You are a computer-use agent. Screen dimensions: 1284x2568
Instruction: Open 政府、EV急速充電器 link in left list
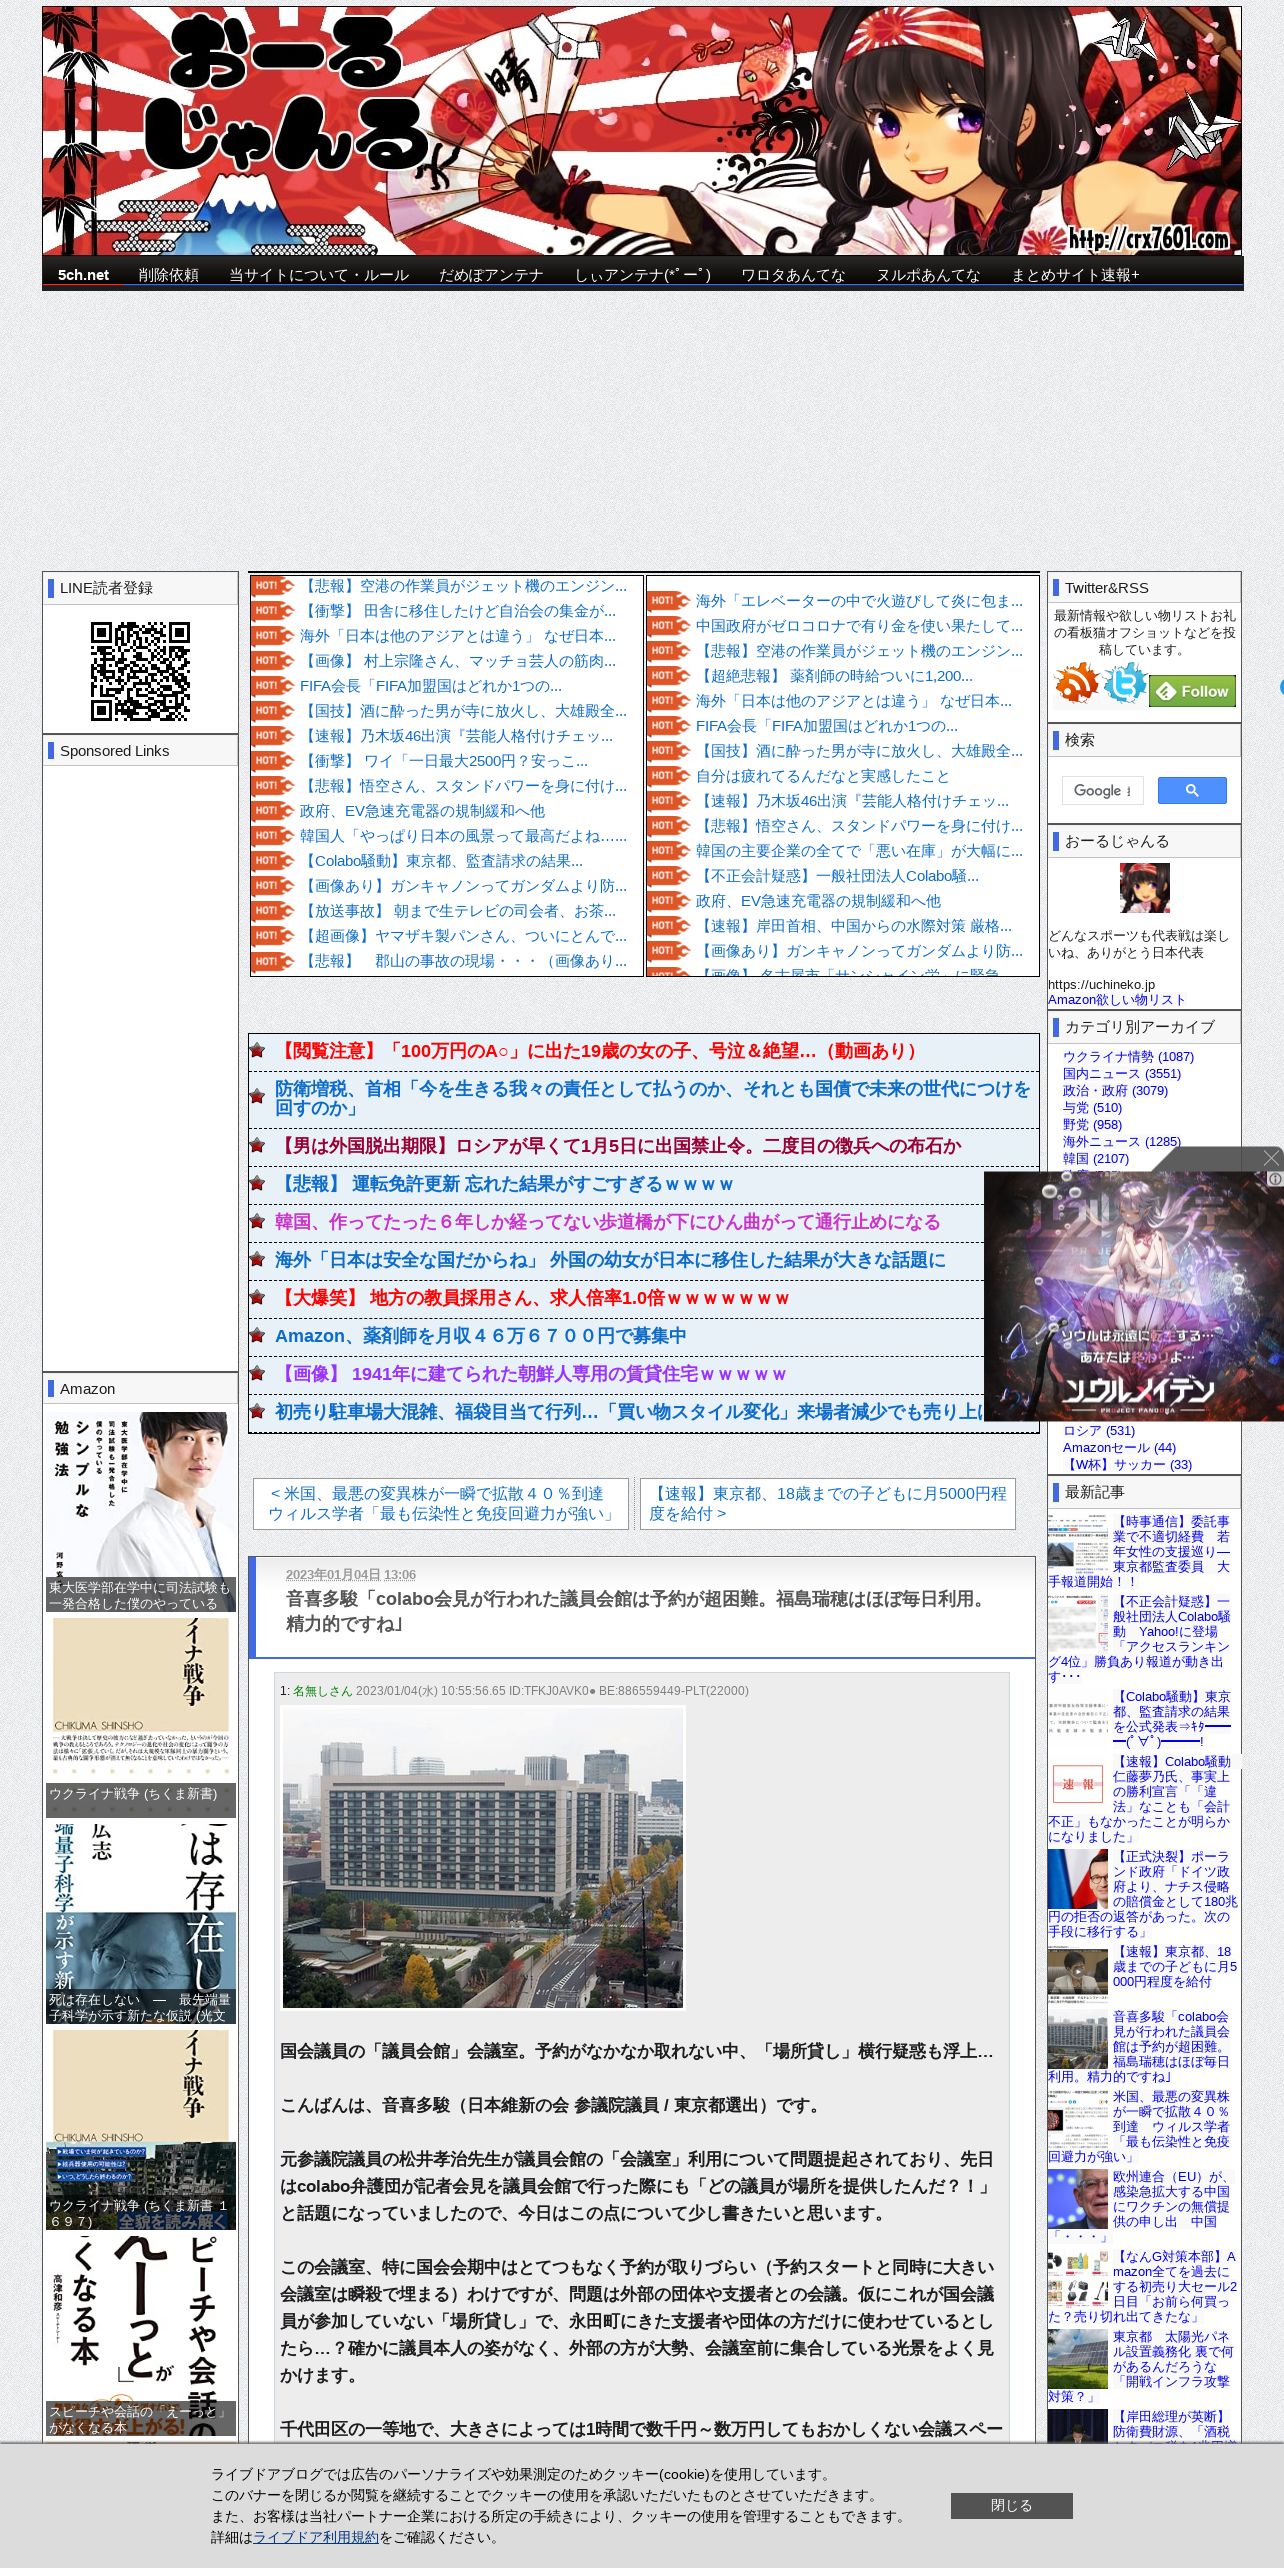[x=422, y=811]
